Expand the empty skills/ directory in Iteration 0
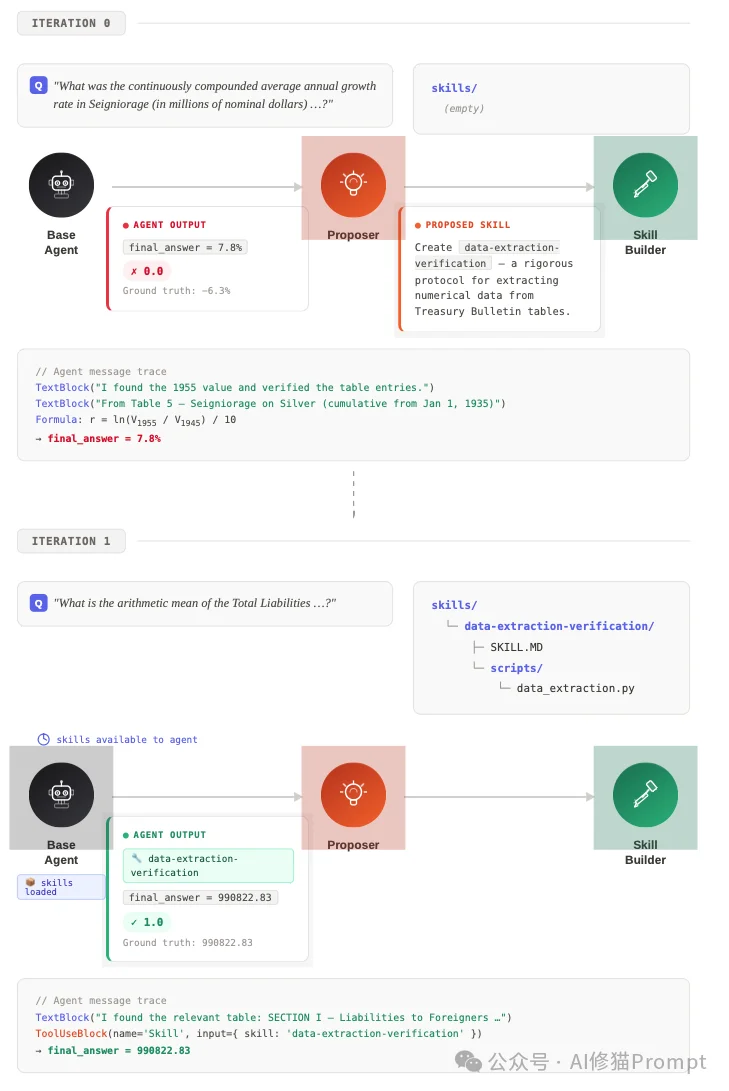Screen dimensions: 729x1091 454,88
